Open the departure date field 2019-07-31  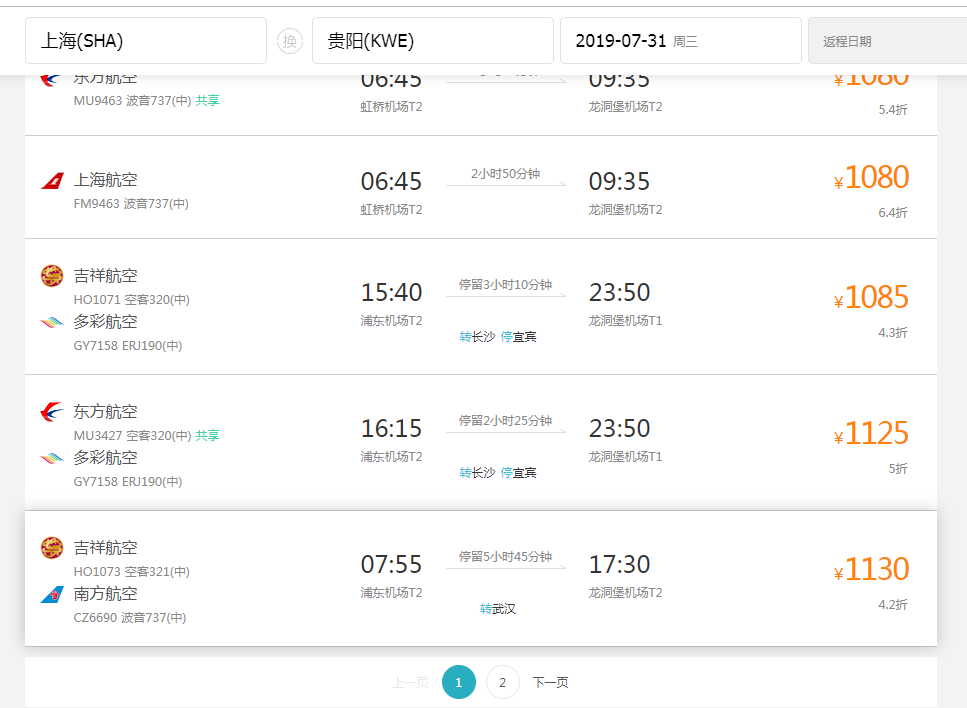coord(681,41)
